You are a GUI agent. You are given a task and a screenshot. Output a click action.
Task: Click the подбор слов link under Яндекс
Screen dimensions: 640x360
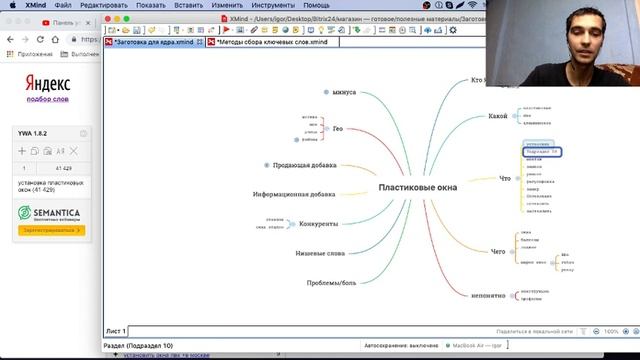click(x=47, y=99)
